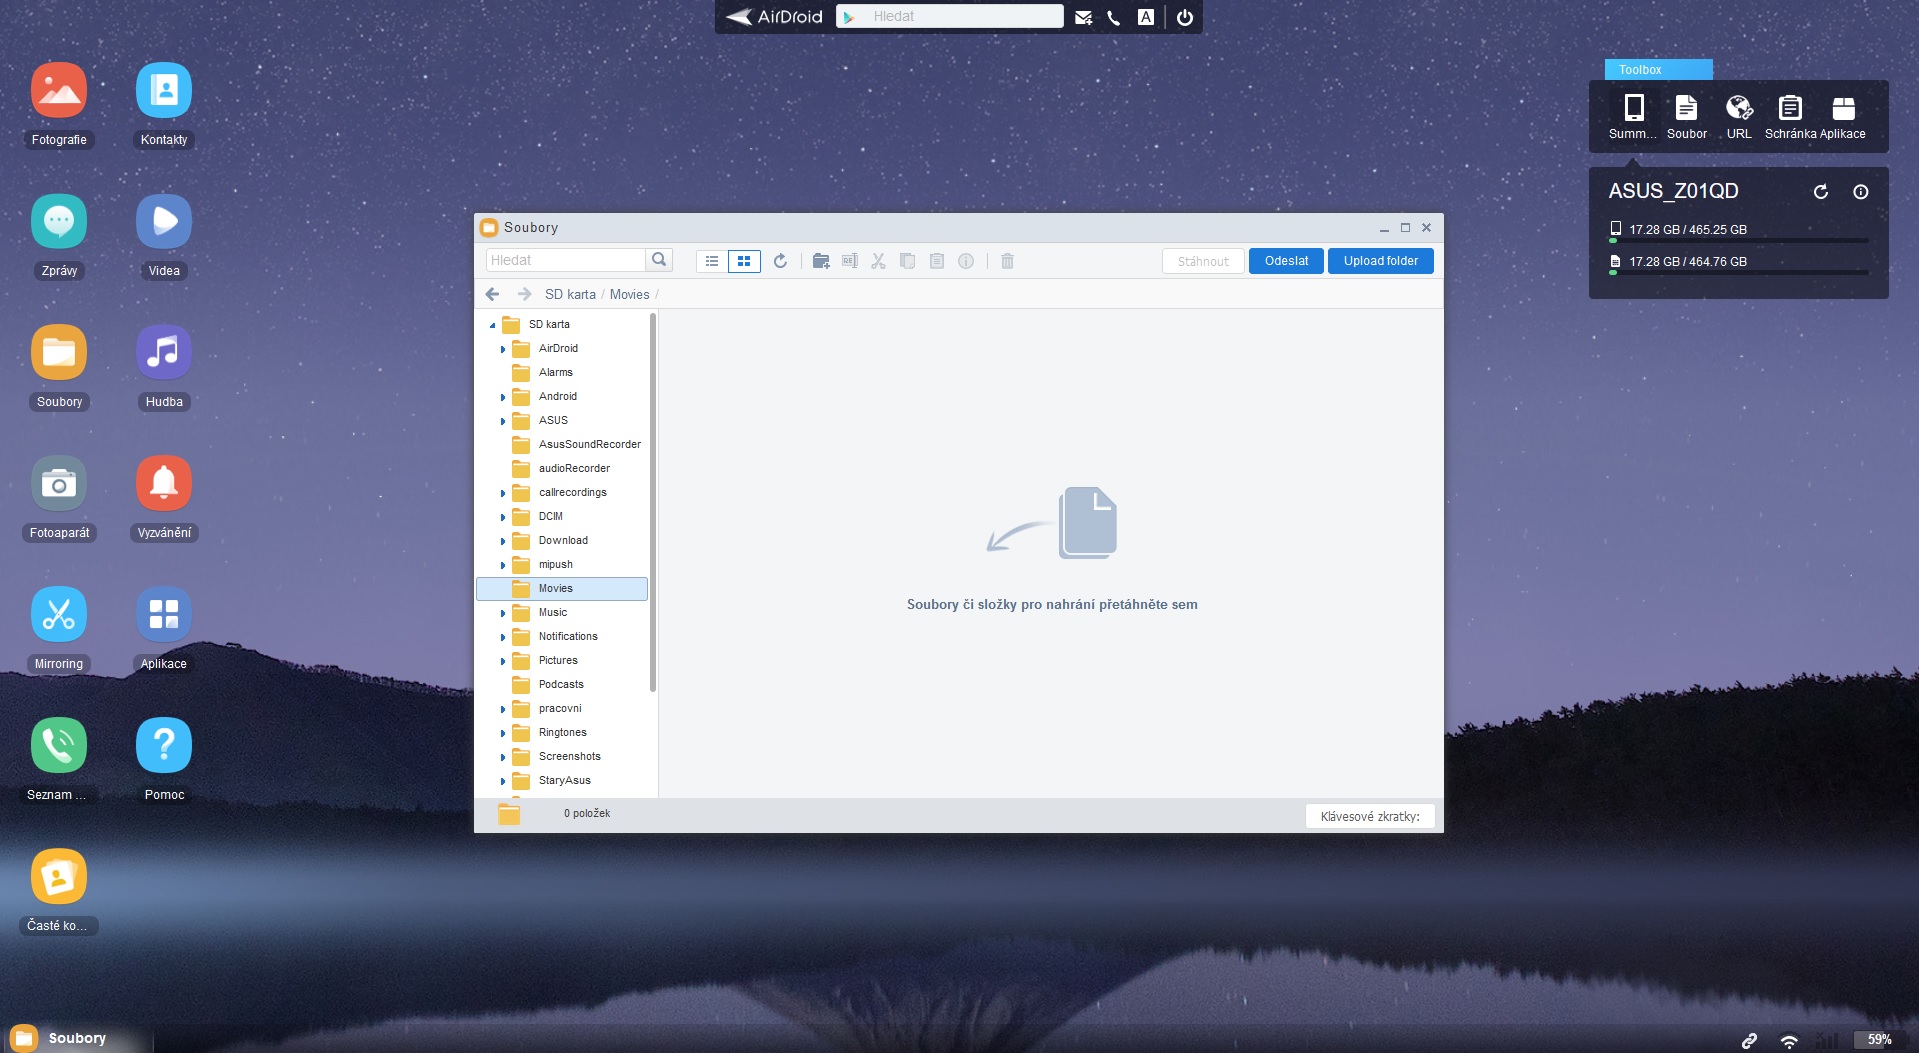Go forward using the right arrow

(x=525, y=294)
